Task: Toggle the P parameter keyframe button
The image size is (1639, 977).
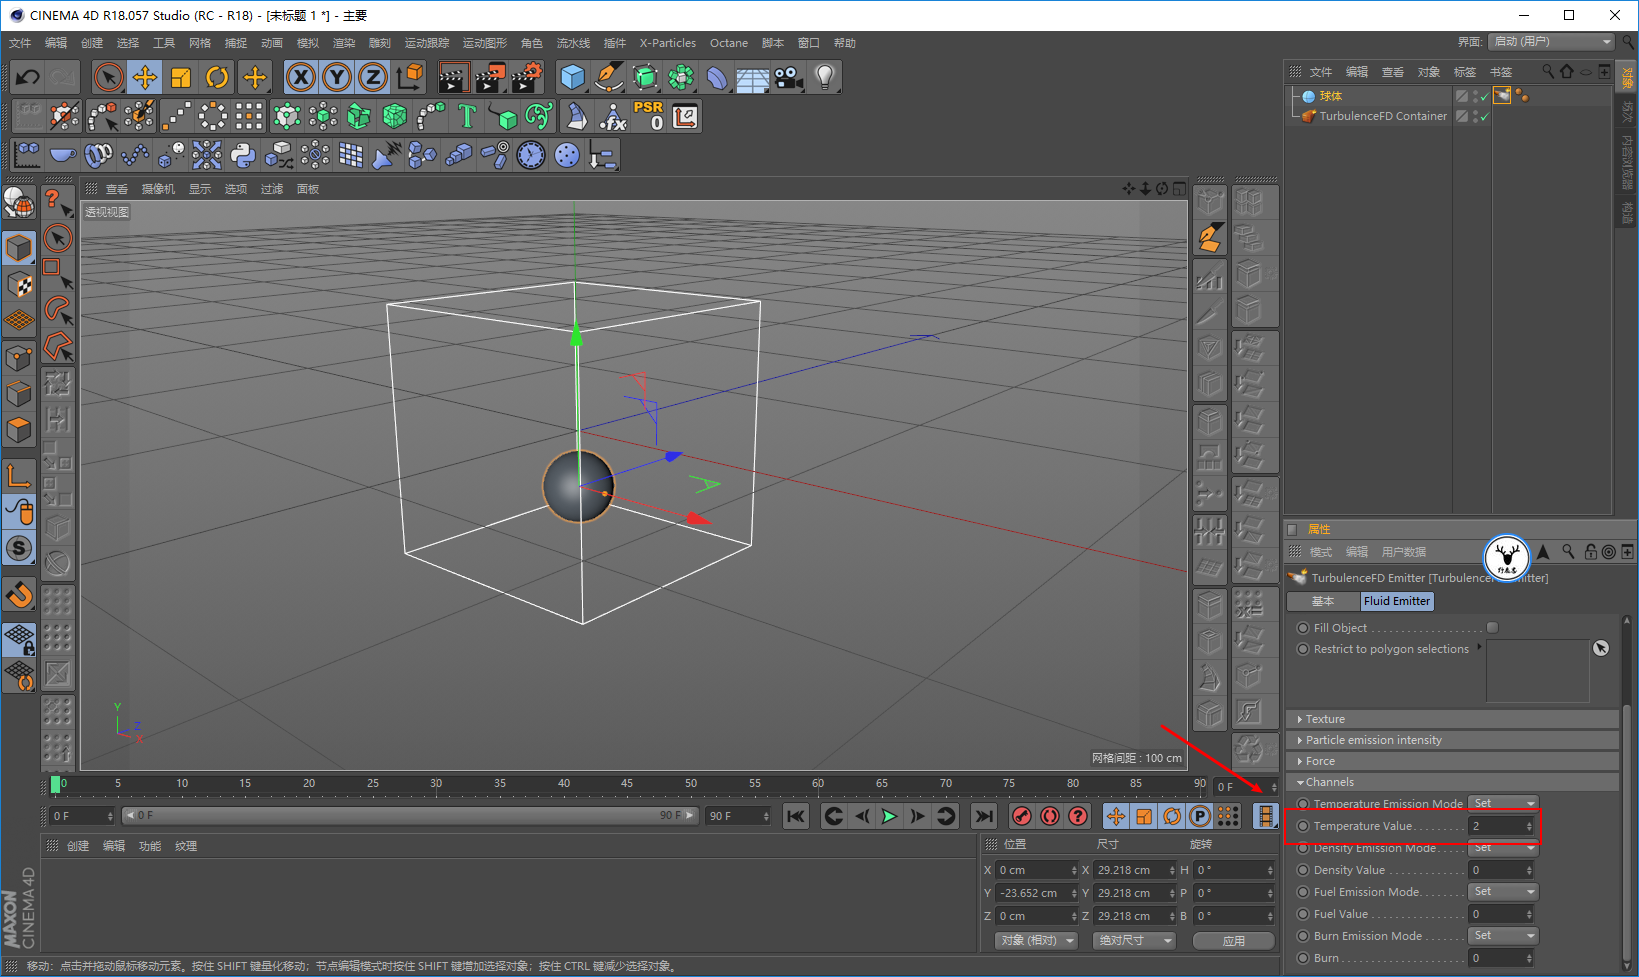Action: pyautogui.click(x=1200, y=816)
